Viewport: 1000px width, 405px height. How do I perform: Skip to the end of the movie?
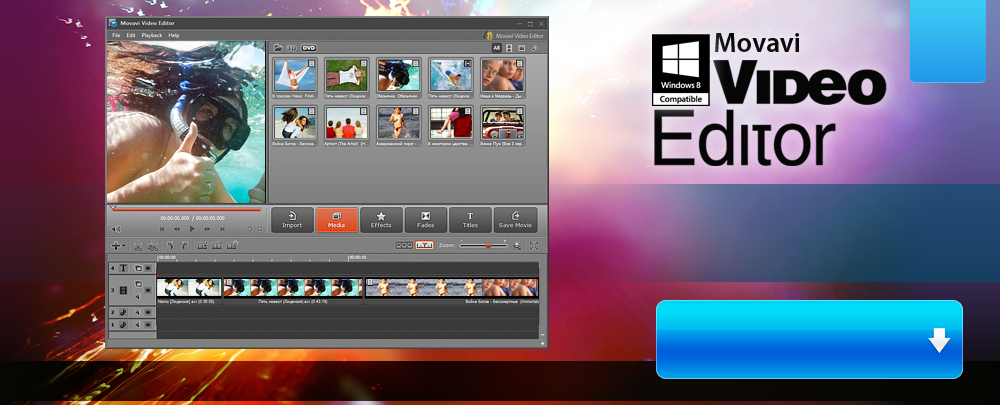click(x=222, y=228)
